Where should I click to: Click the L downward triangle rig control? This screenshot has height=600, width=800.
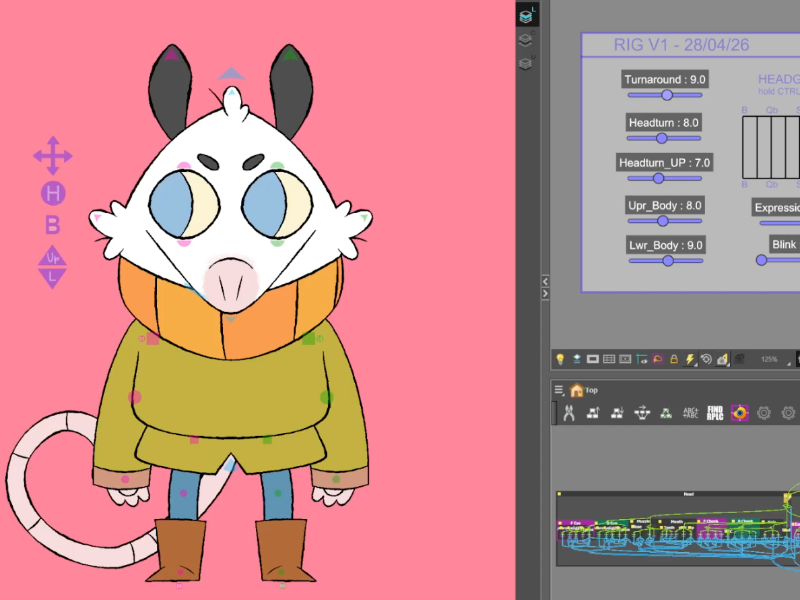[x=52, y=278]
